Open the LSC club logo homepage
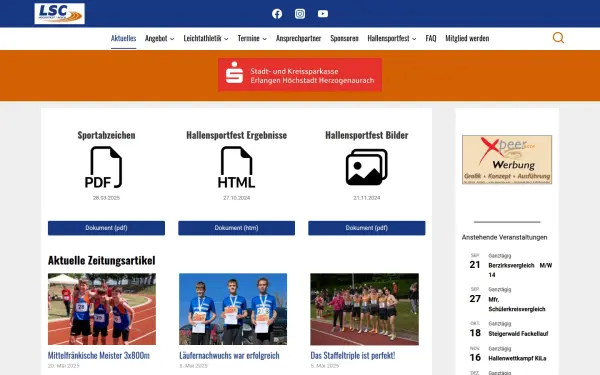This screenshot has width=600, height=375. (60, 13)
